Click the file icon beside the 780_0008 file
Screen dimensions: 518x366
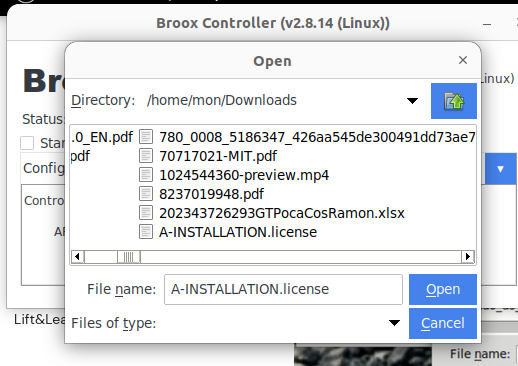click(x=146, y=137)
